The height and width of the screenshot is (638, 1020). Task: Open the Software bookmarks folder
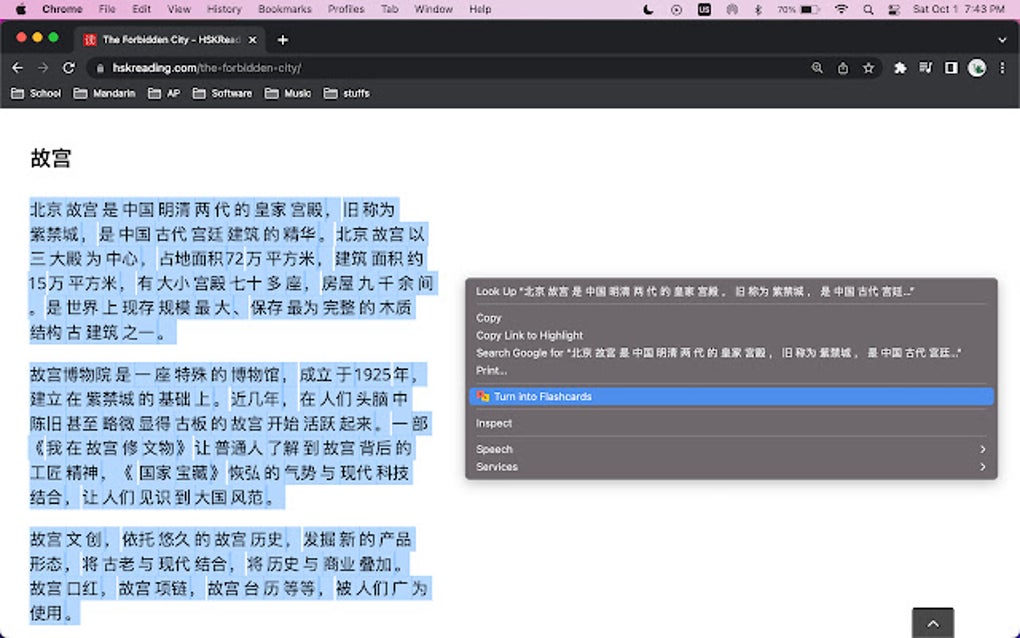tap(222, 93)
